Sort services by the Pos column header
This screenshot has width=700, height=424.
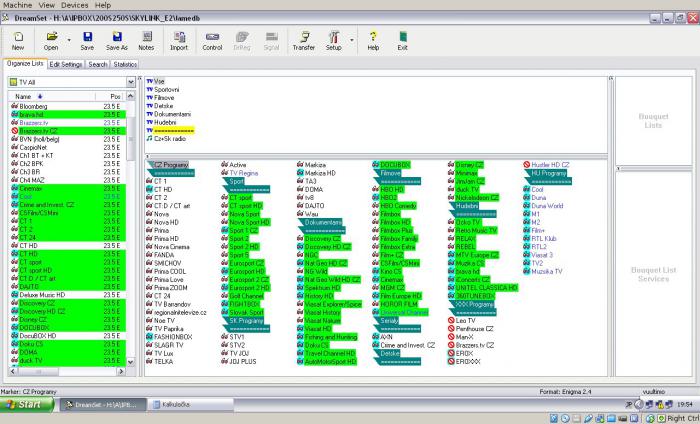pos(111,96)
